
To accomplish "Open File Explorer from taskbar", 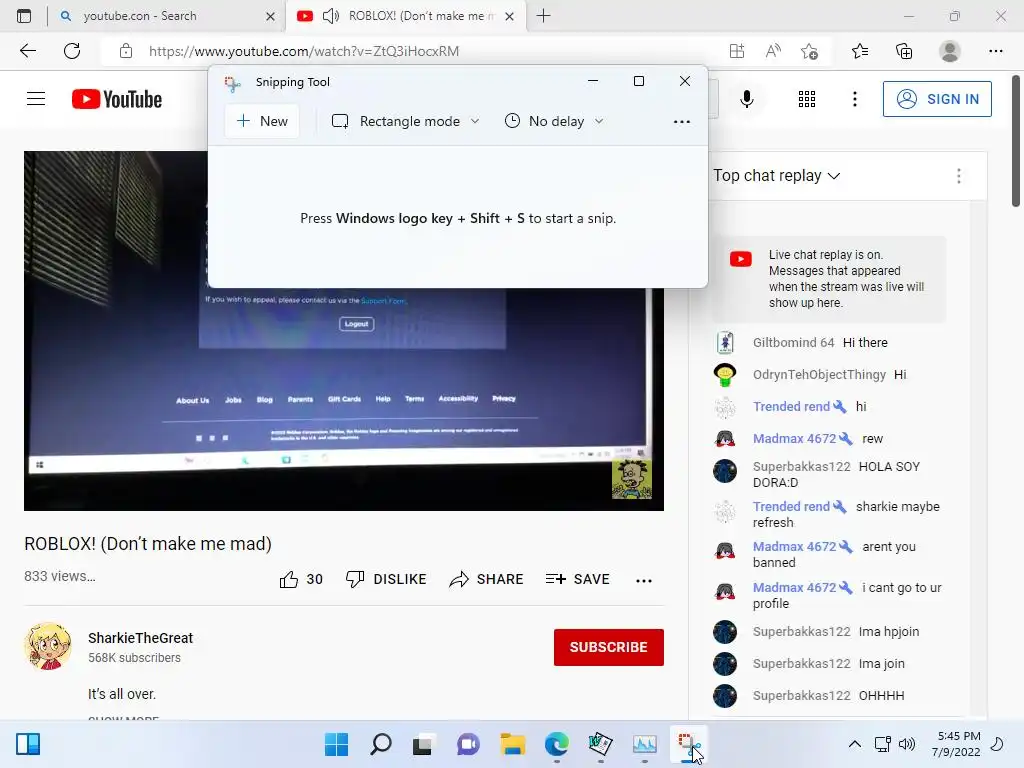I will pyautogui.click(x=513, y=744).
